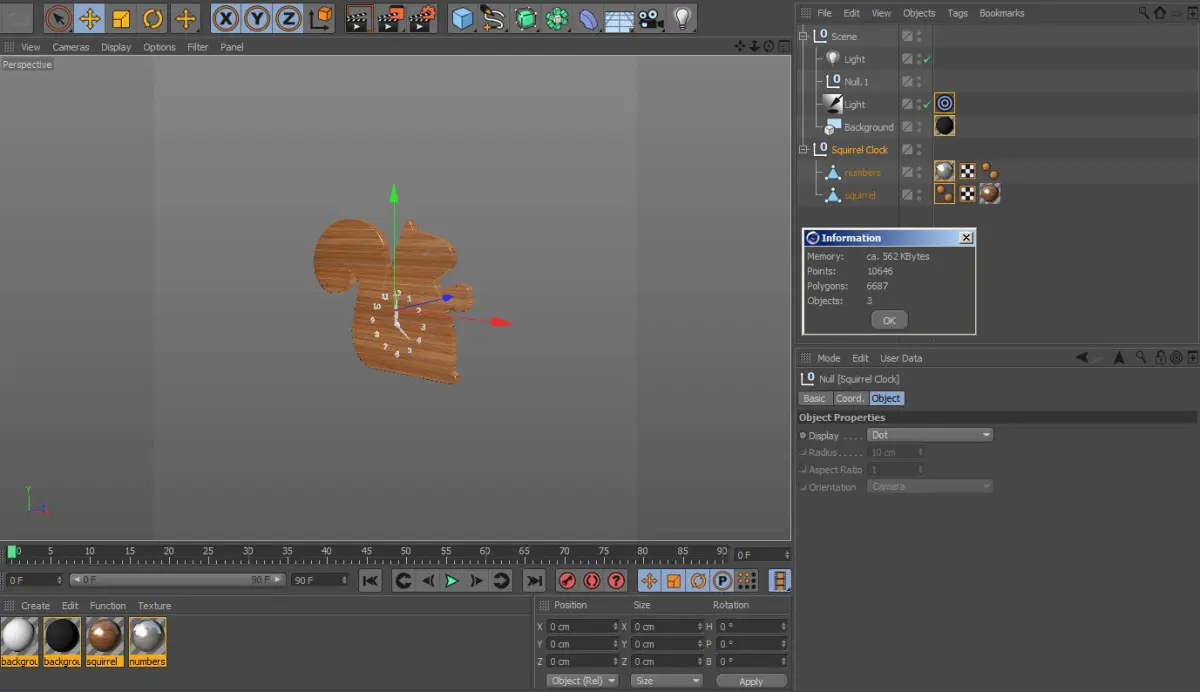The width and height of the screenshot is (1200, 692).
Task: Select the target tag on Light
Action: pyautogui.click(x=944, y=104)
